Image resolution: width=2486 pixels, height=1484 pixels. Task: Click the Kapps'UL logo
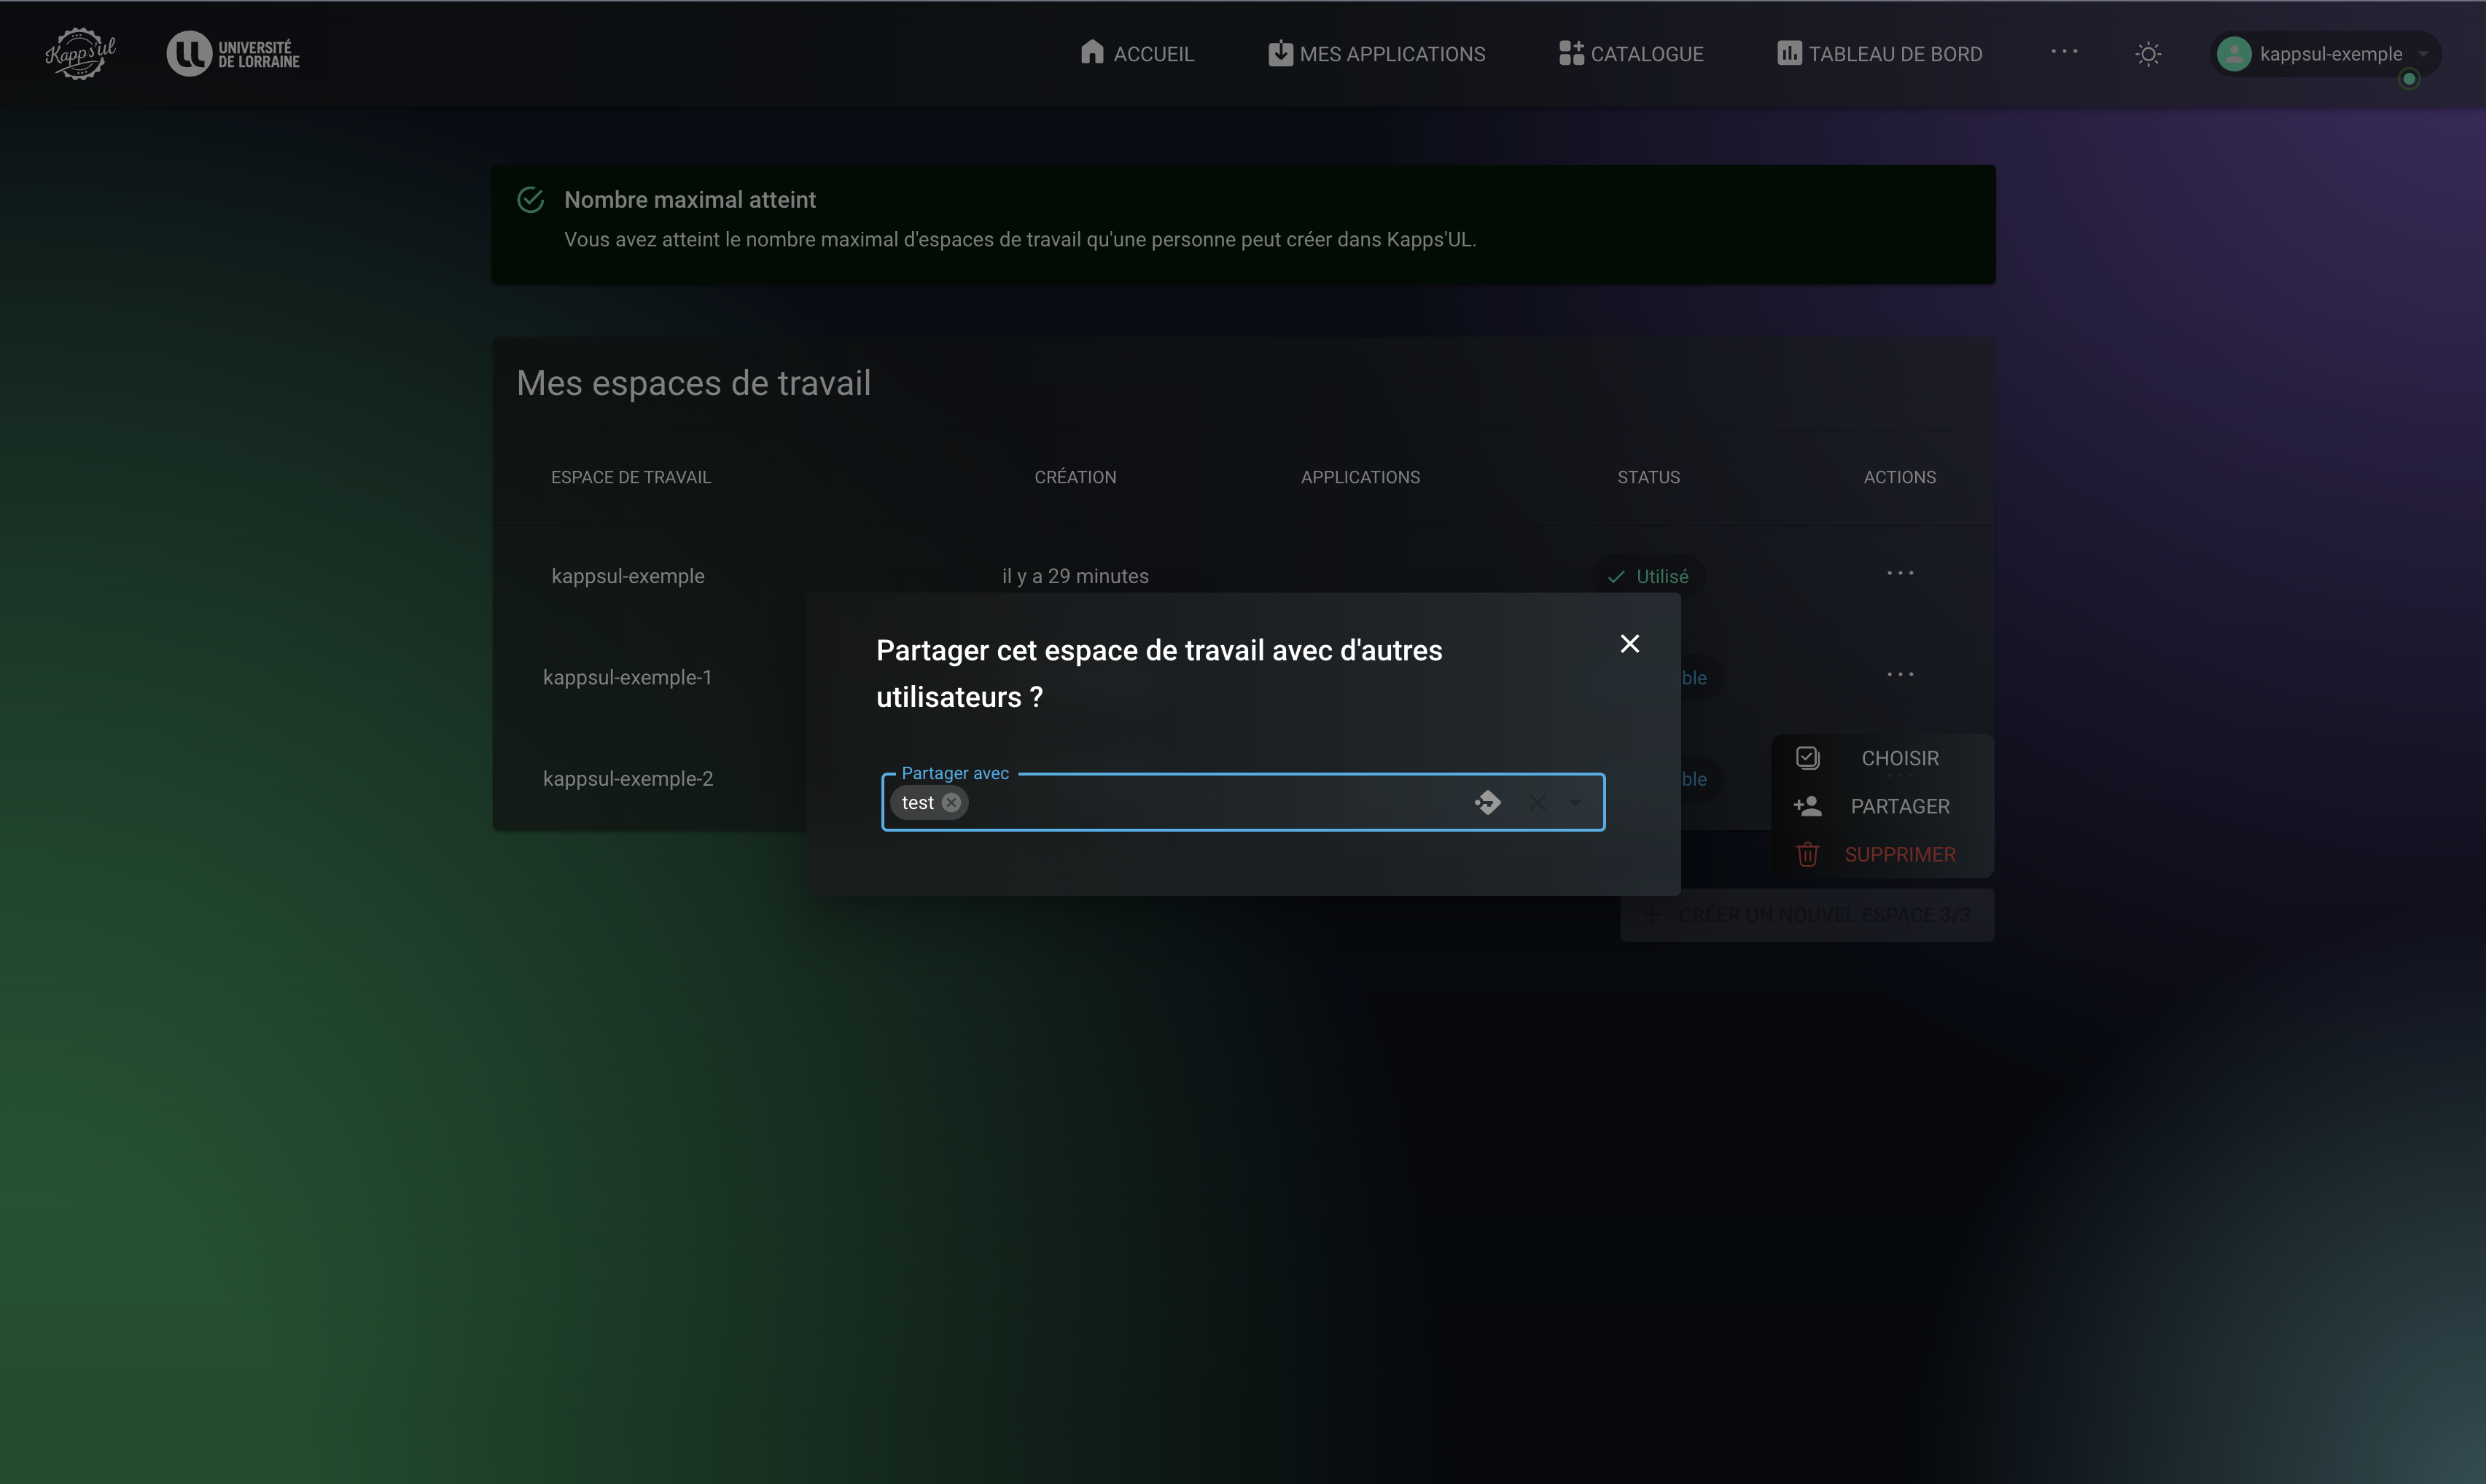pos(80,53)
